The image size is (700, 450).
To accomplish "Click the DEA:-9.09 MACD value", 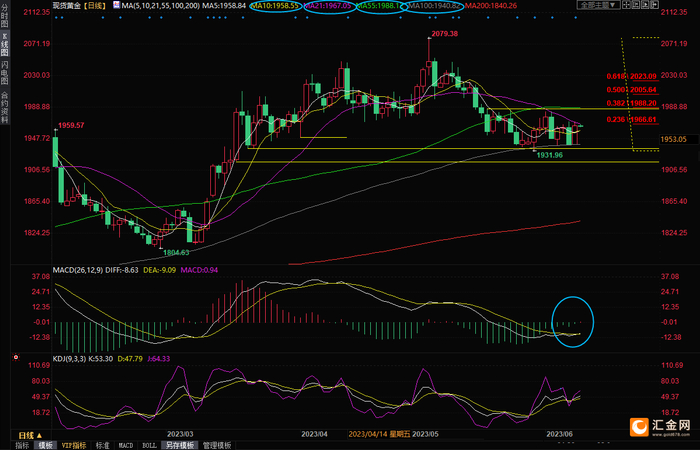I will [x=160, y=270].
